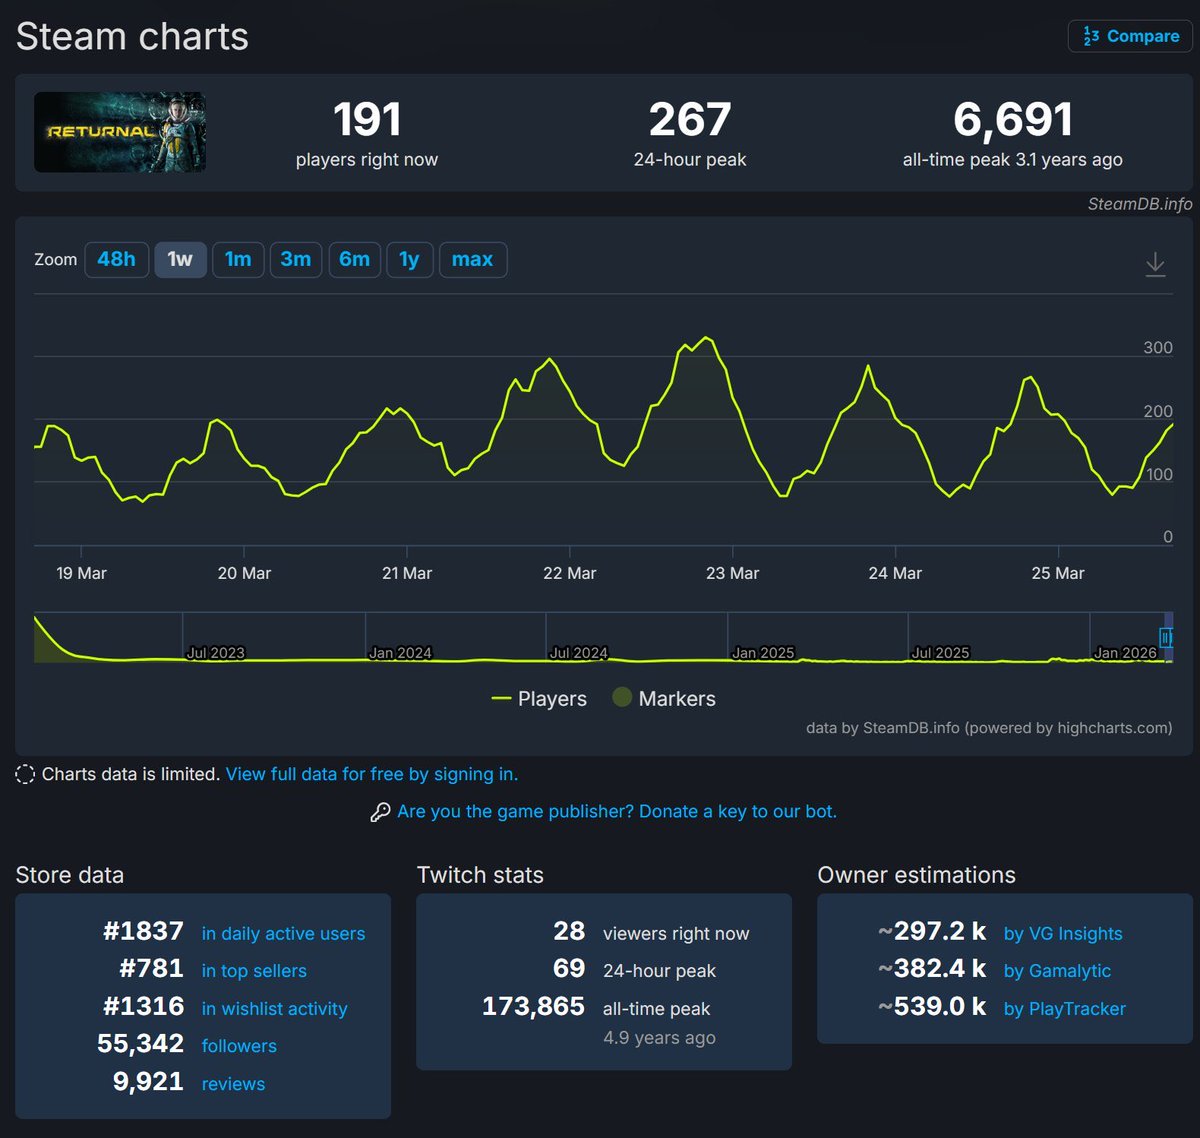Set chart zoom to 48h

coord(116,260)
